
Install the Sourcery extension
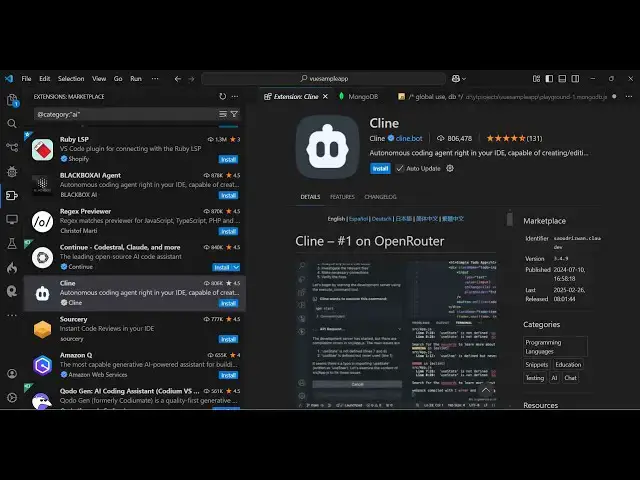click(x=228, y=339)
